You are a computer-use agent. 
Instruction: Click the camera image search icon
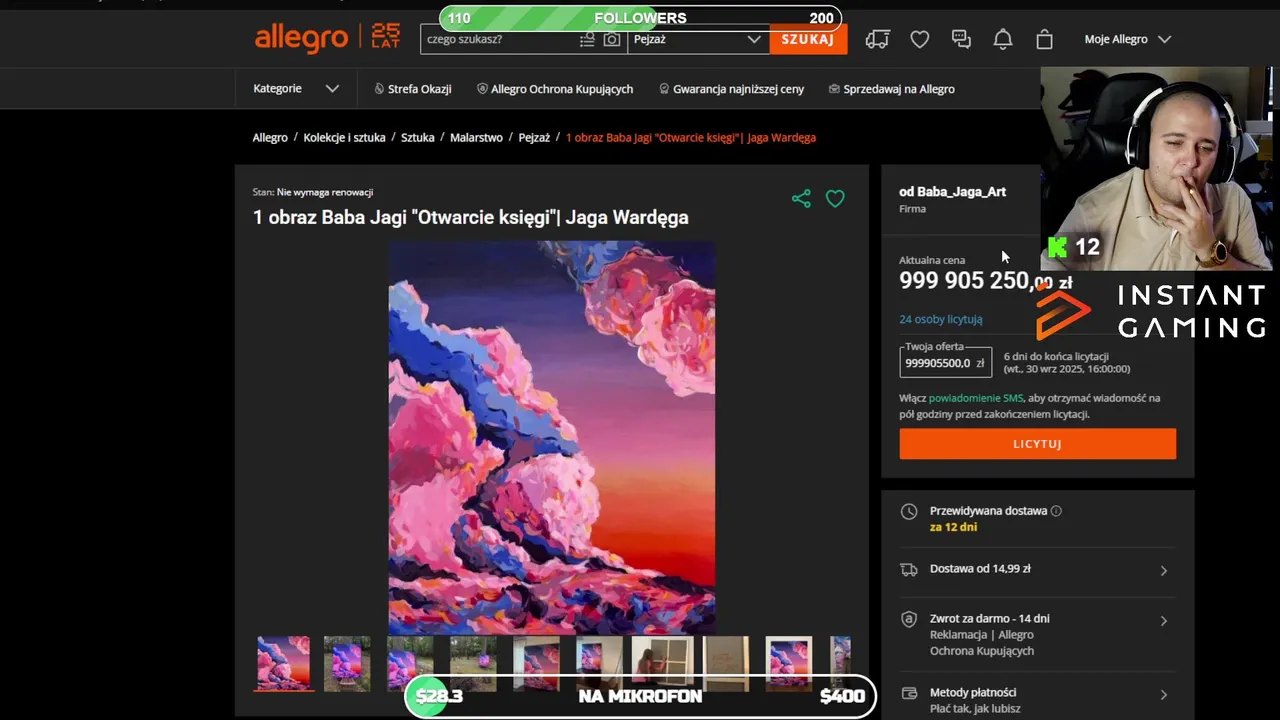coord(612,40)
